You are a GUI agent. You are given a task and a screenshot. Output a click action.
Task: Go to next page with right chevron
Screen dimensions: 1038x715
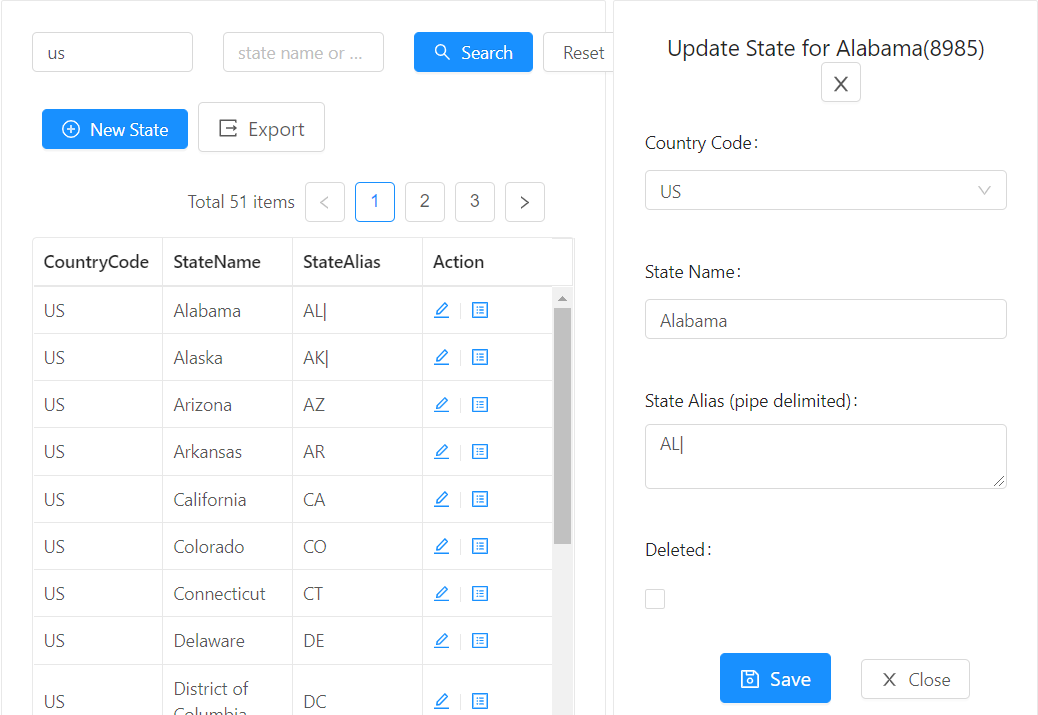point(525,202)
